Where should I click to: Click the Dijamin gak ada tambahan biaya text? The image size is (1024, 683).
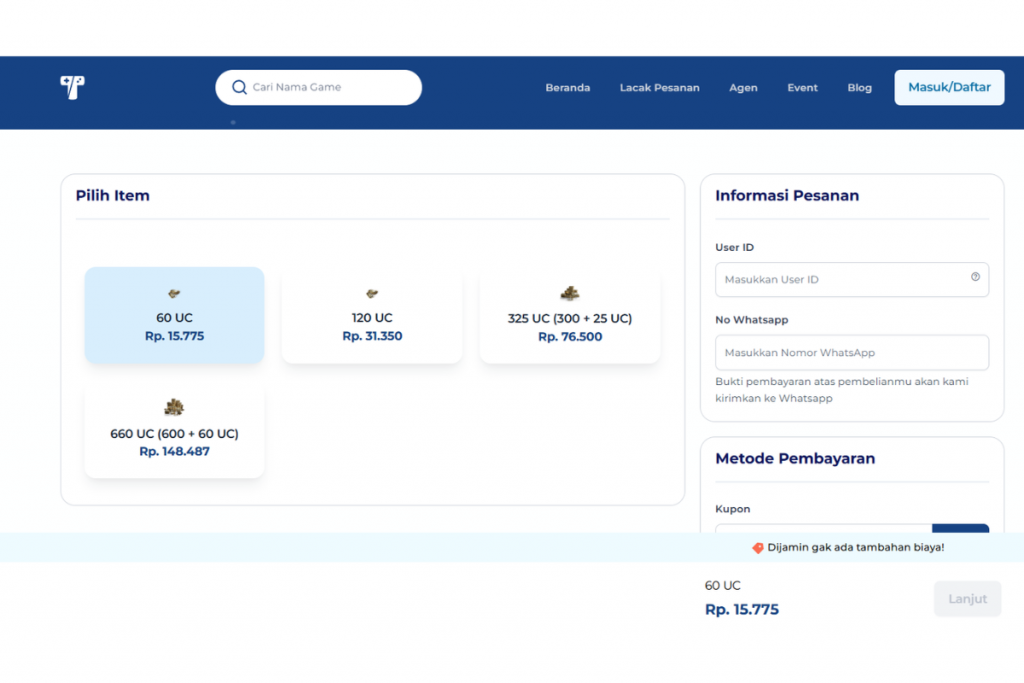856,547
